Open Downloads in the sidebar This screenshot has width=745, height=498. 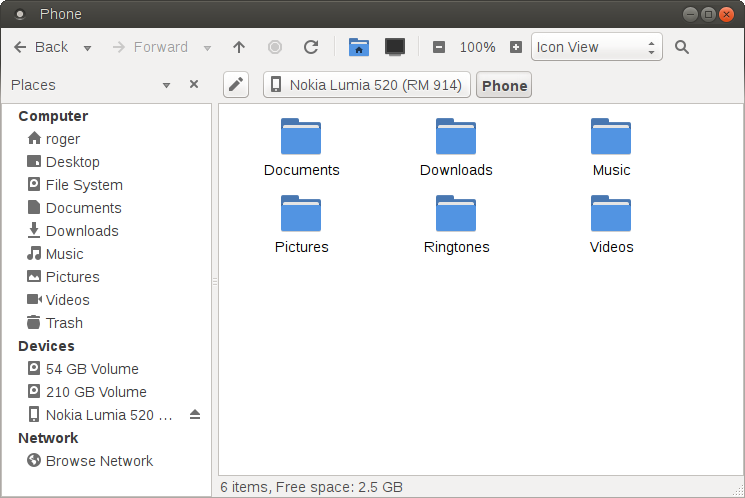point(107,231)
